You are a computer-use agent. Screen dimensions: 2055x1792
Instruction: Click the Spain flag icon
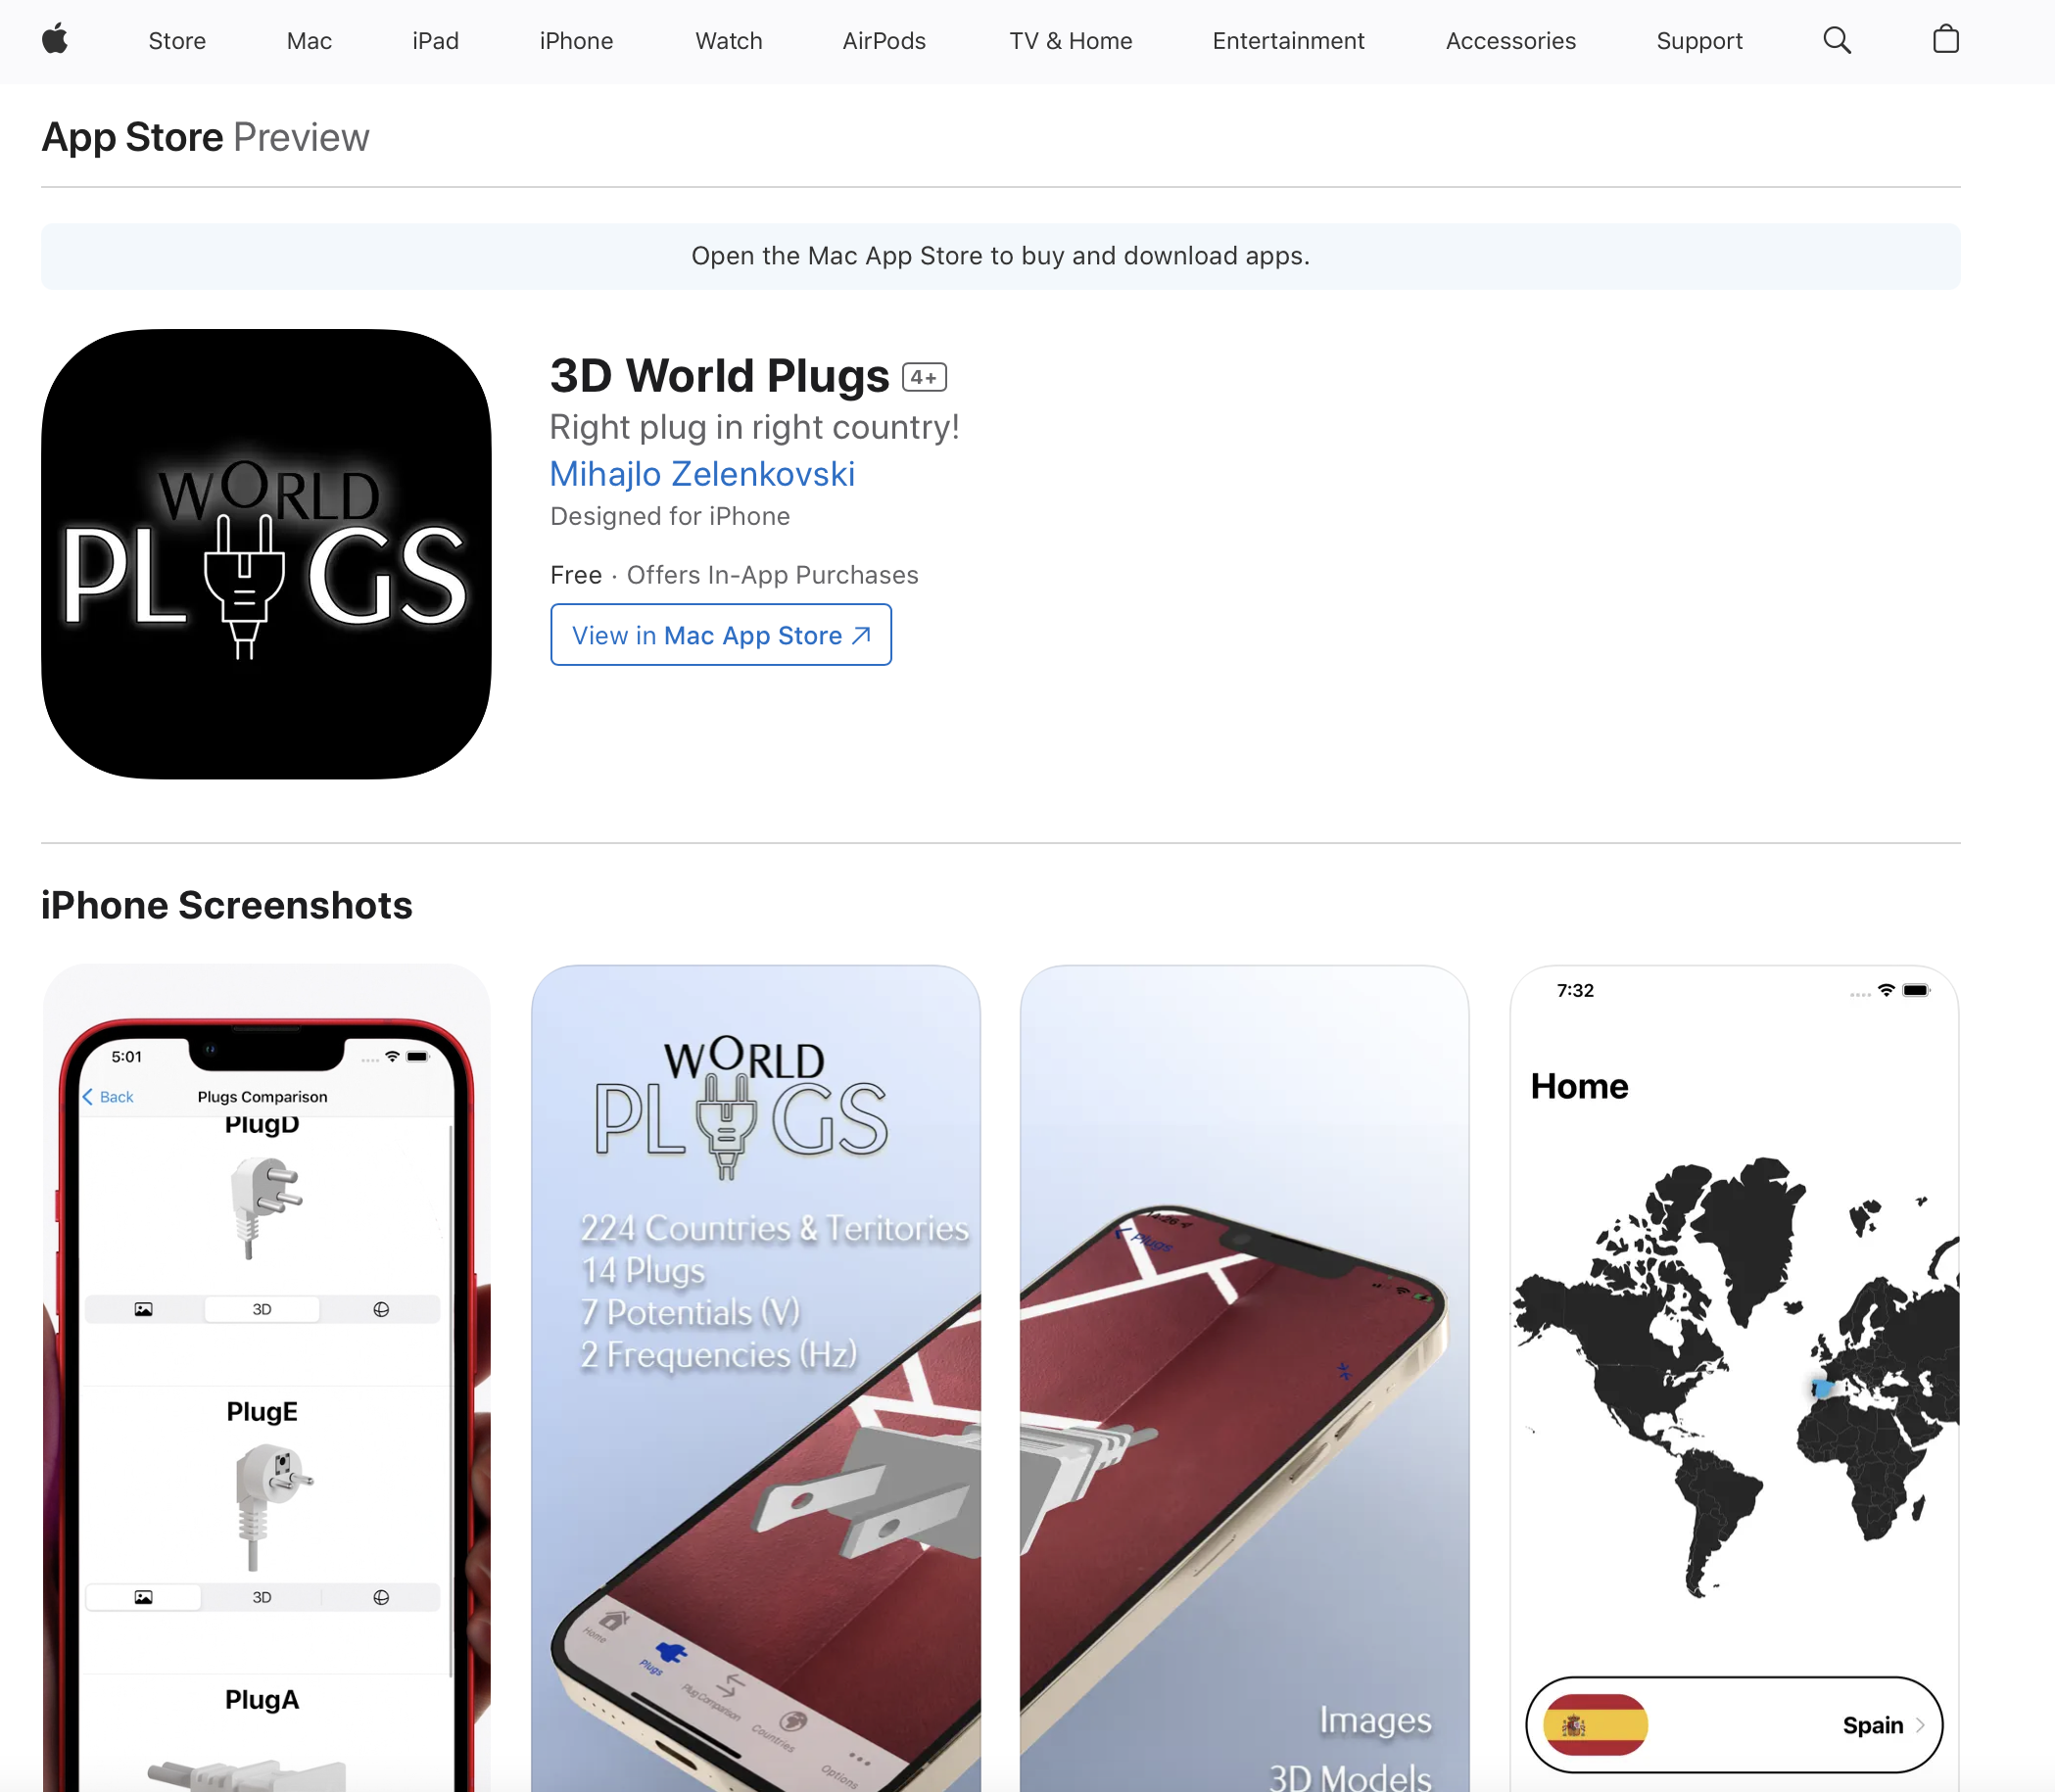[1595, 1724]
